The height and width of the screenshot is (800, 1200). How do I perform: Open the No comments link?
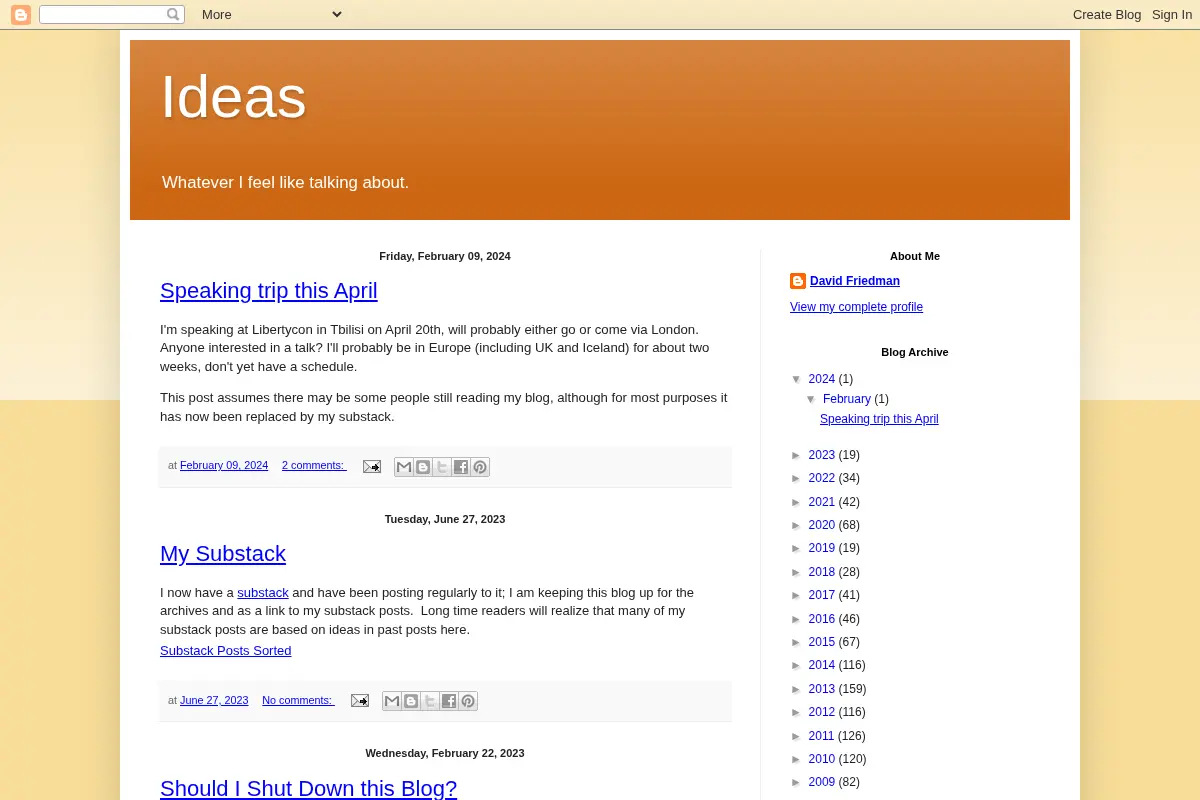coord(298,700)
